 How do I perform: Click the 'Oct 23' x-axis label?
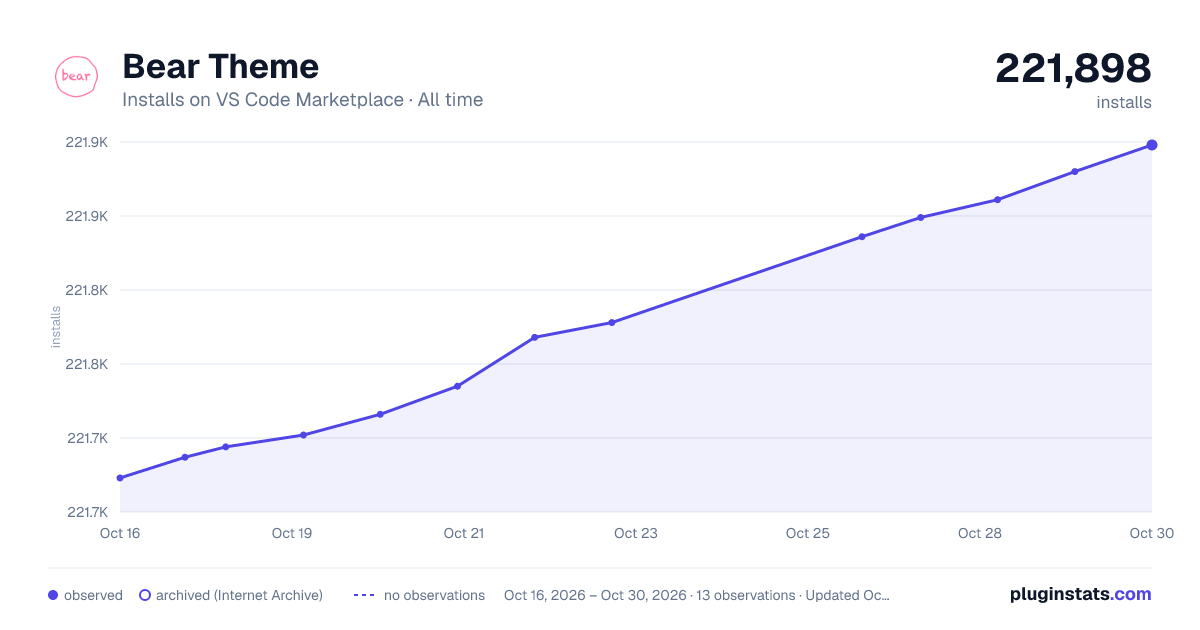[636, 533]
